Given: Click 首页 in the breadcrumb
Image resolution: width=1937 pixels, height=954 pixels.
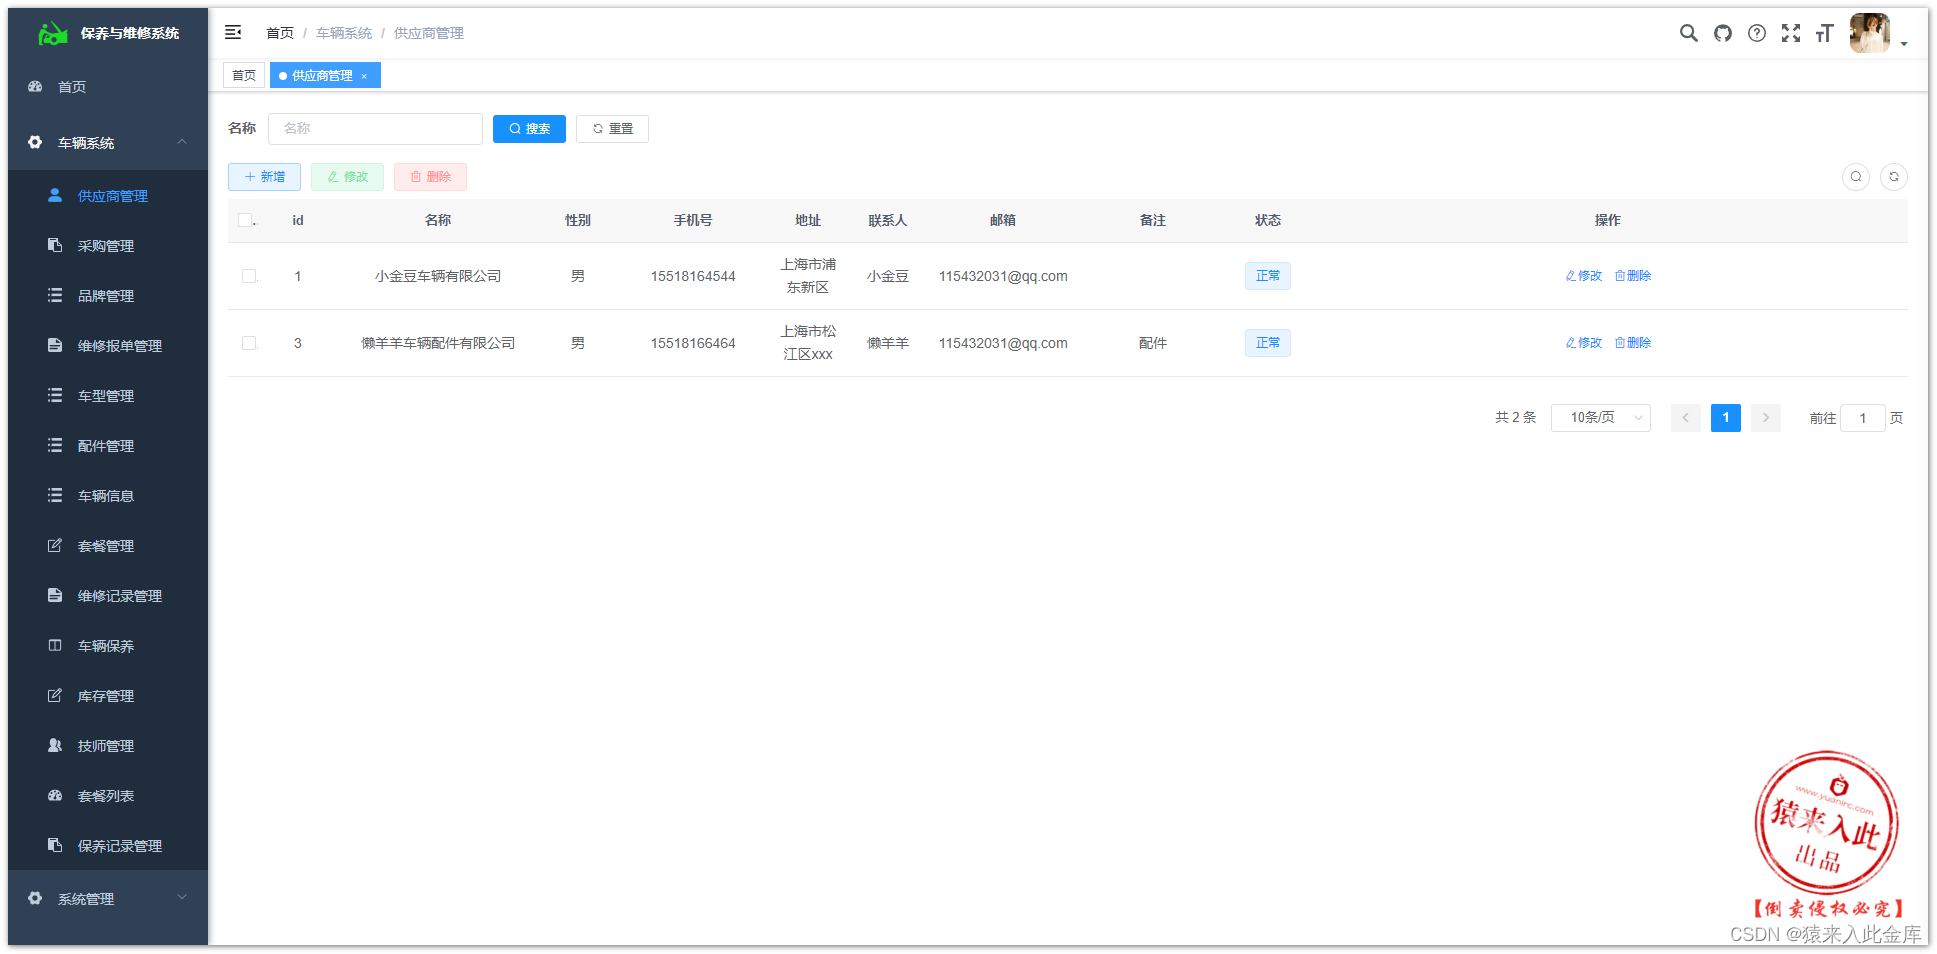Looking at the screenshot, I should pos(280,33).
